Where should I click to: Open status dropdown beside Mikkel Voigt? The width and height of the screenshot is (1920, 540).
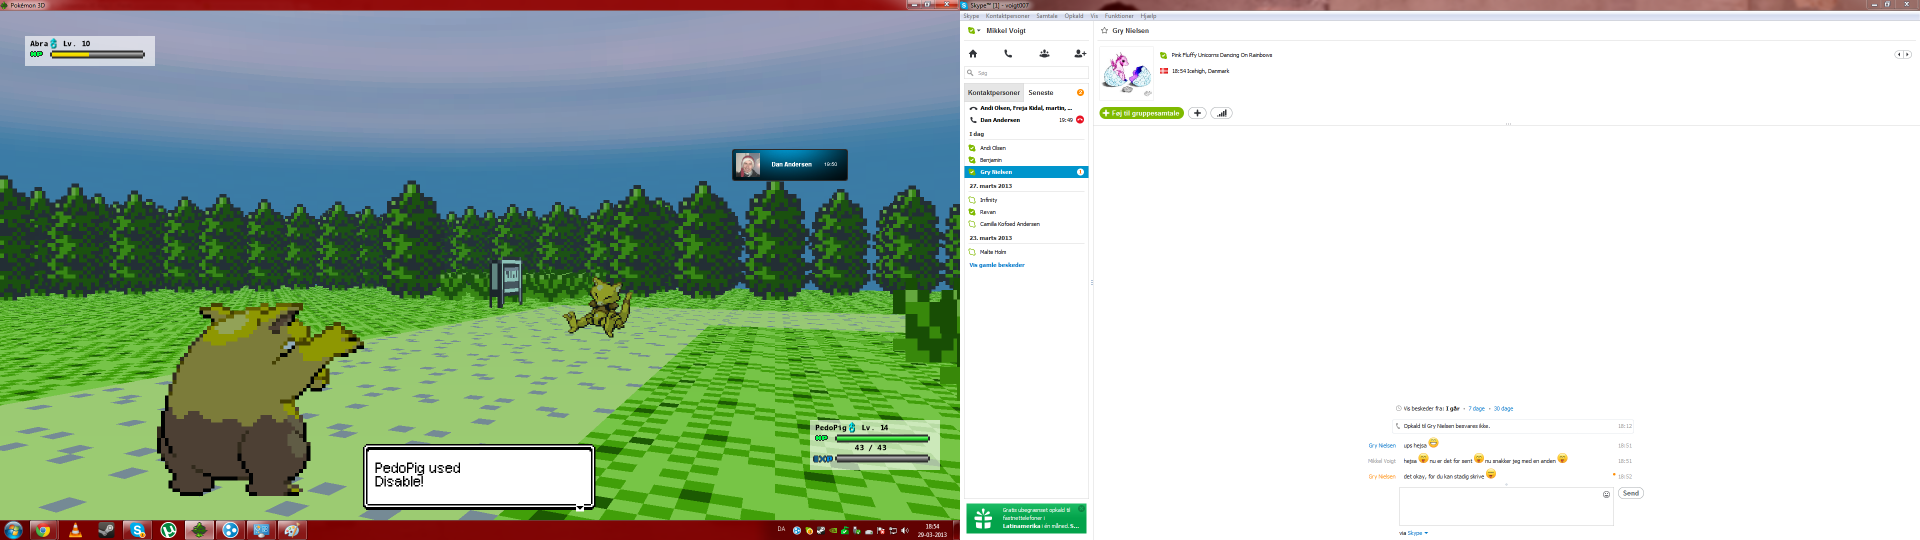(x=973, y=31)
